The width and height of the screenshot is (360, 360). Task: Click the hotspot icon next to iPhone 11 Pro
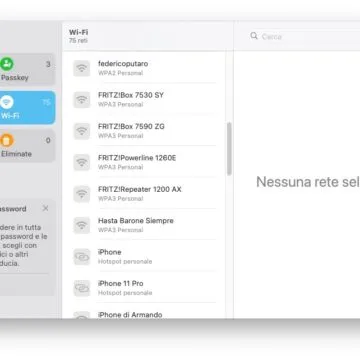pos(82,288)
